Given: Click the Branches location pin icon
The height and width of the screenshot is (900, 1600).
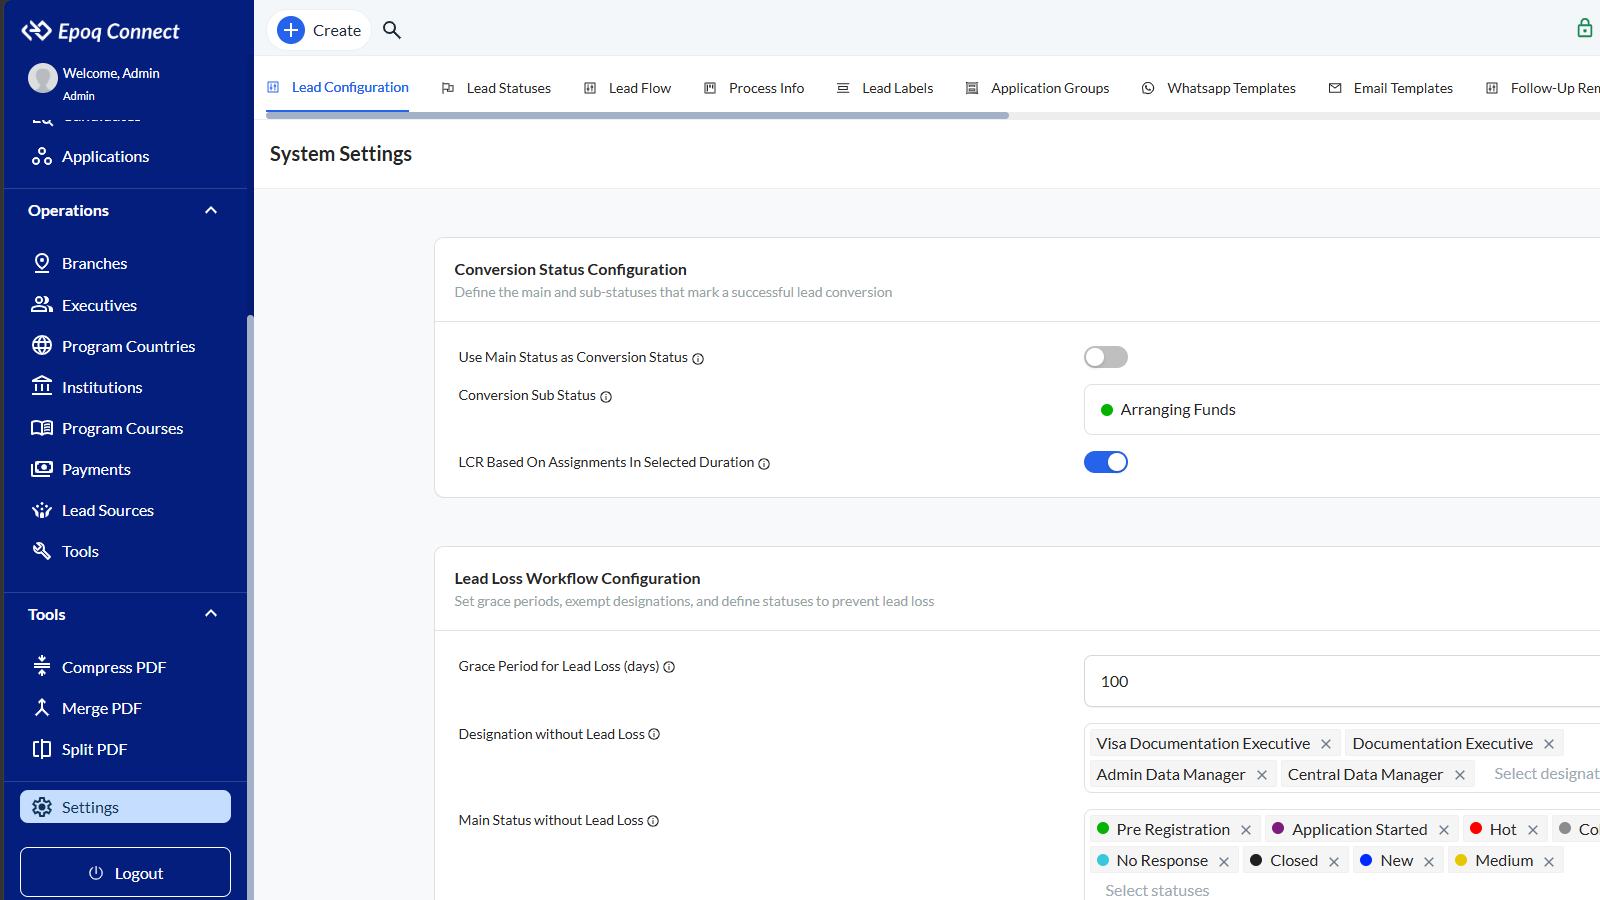Looking at the screenshot, I should (x=42, y=263).
